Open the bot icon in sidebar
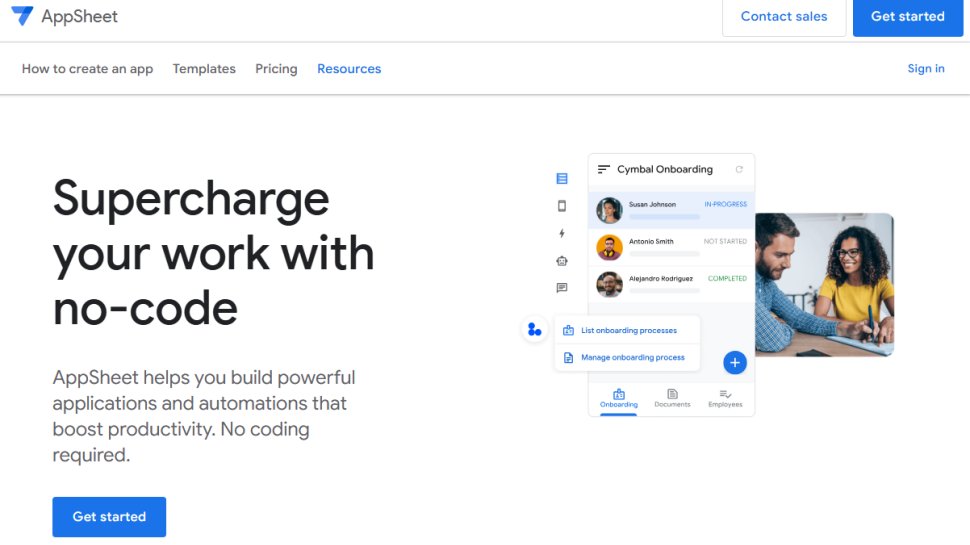 click(x=562, y=261)
